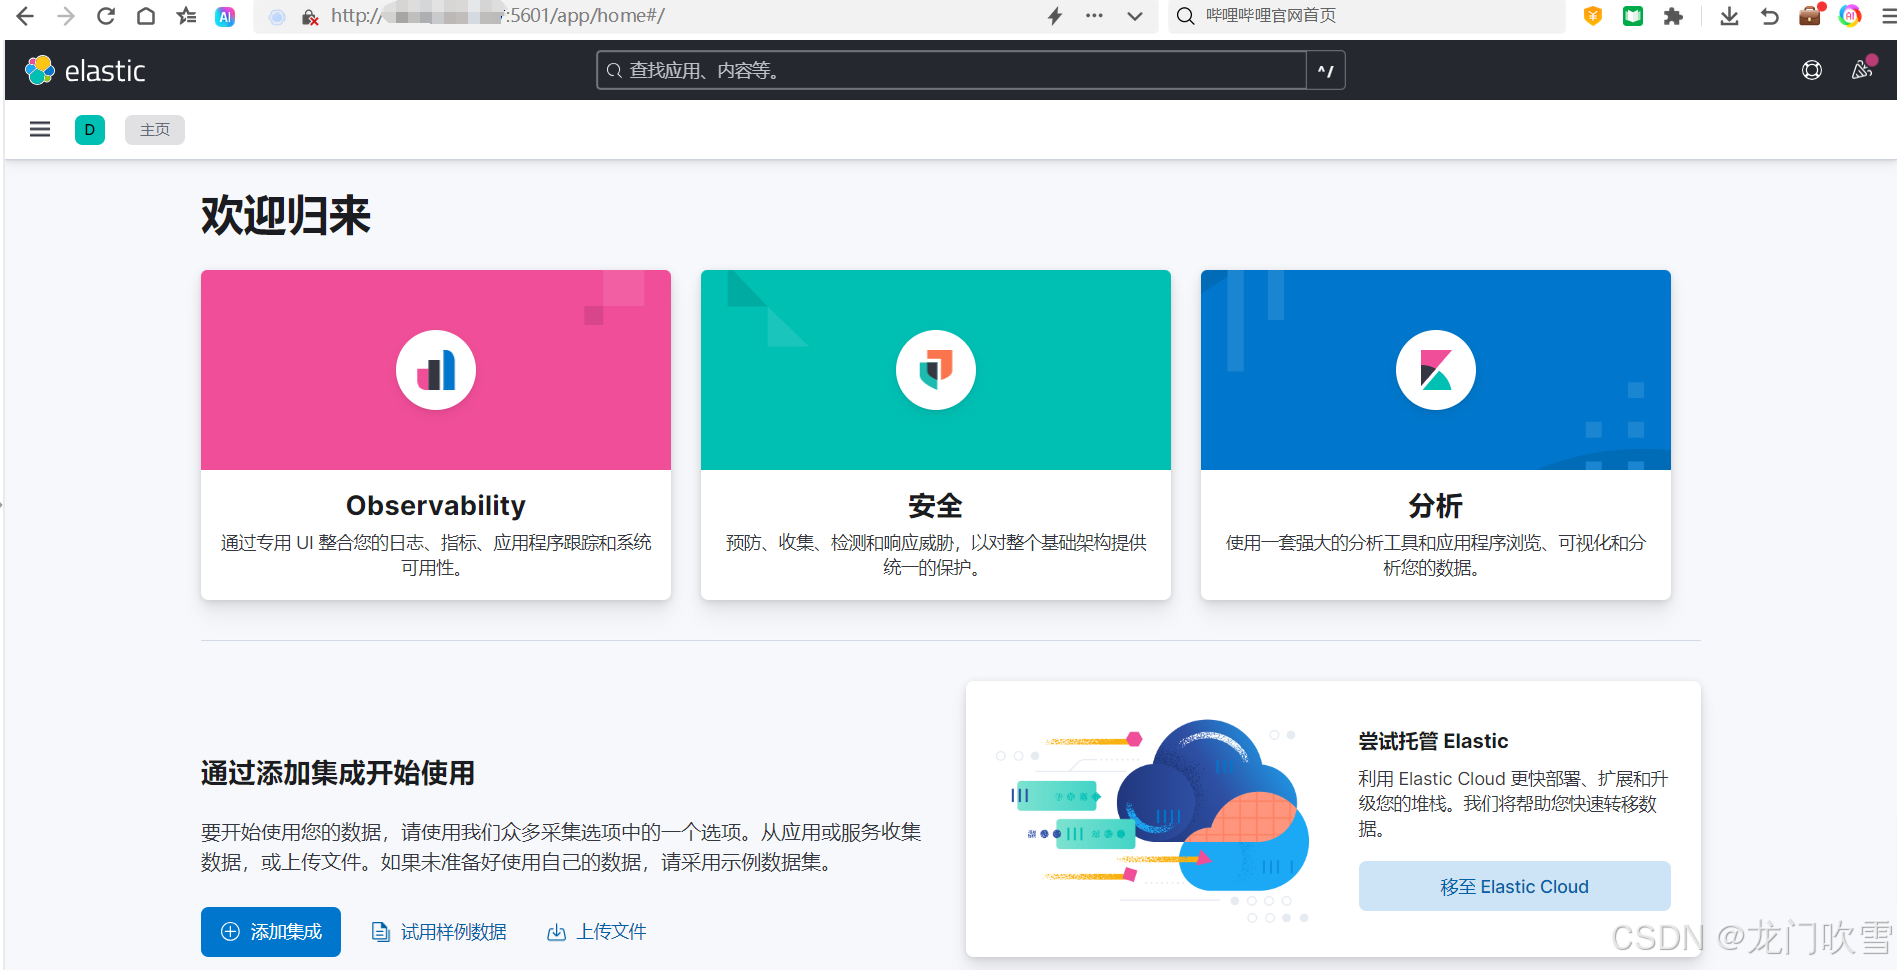Reload the page with the refresh icon
The height and width of the screenshot is (970, 1897).
106,16
